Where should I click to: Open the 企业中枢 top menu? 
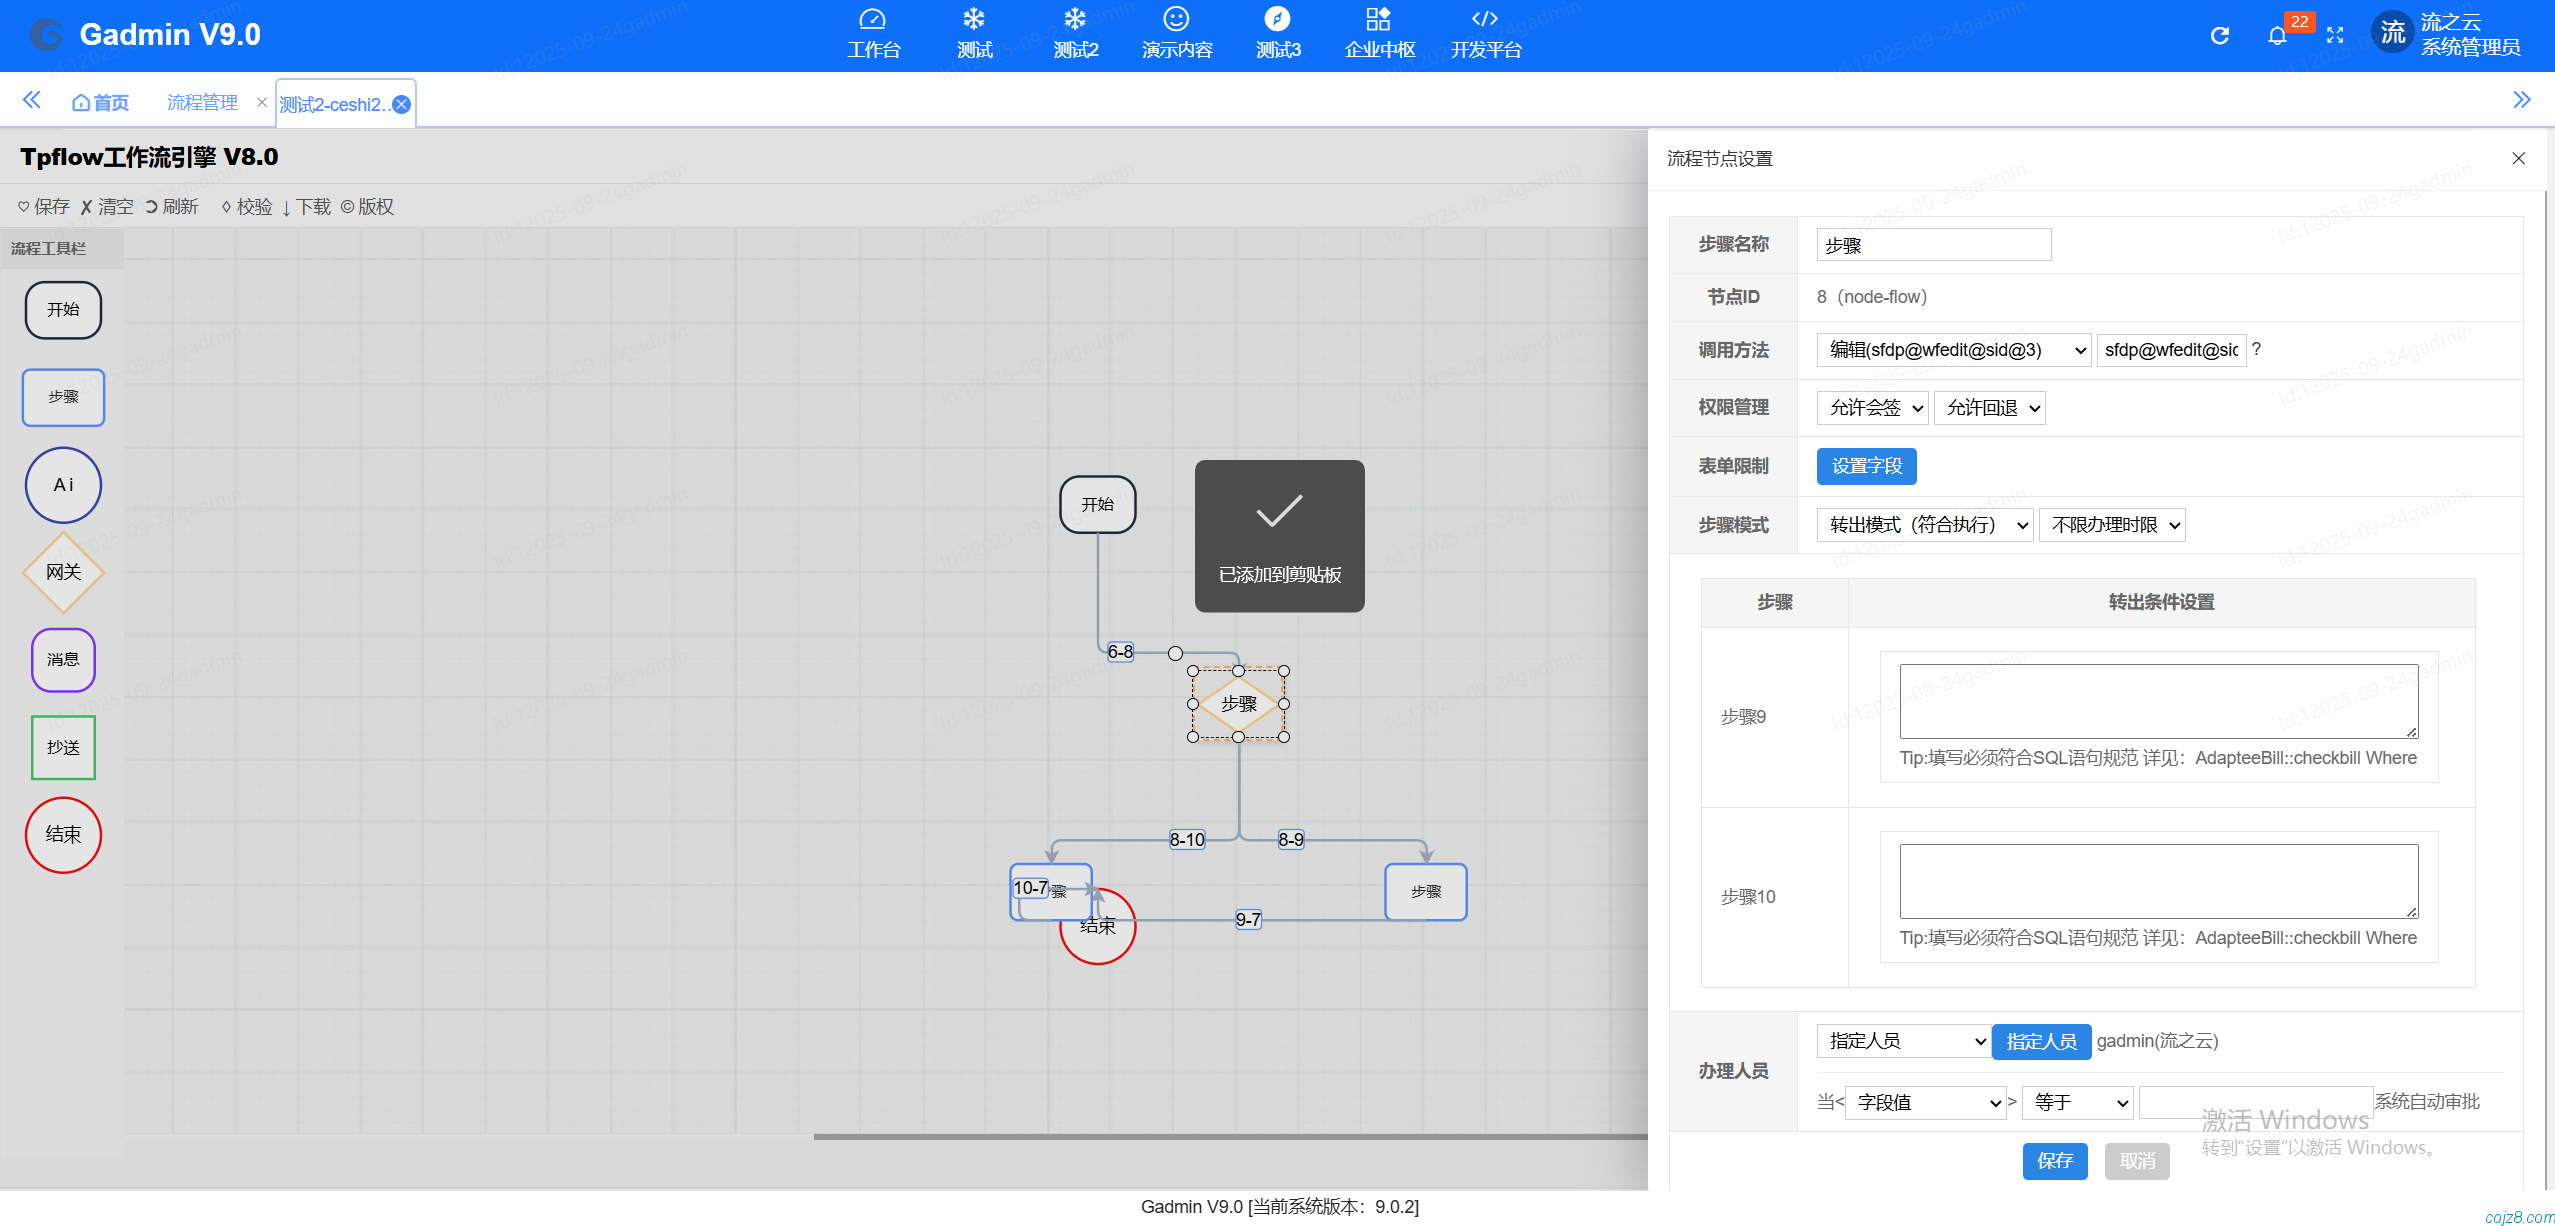[x=1379, y=34]
